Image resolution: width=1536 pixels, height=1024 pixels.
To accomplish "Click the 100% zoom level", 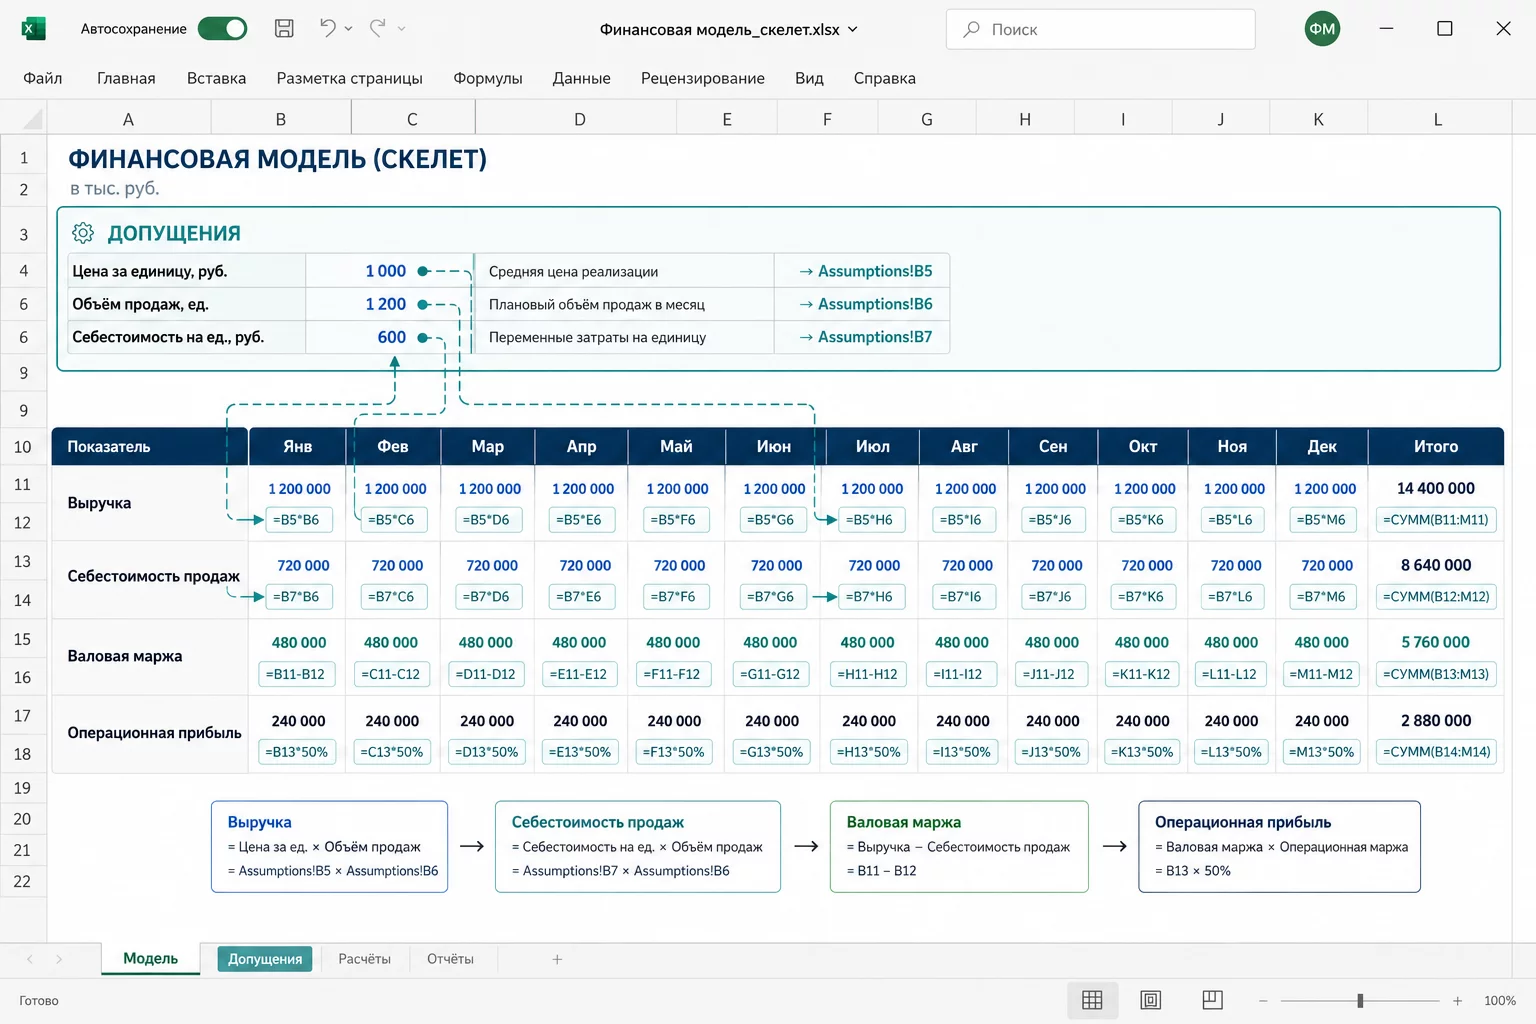I will pos(1500,1000).
